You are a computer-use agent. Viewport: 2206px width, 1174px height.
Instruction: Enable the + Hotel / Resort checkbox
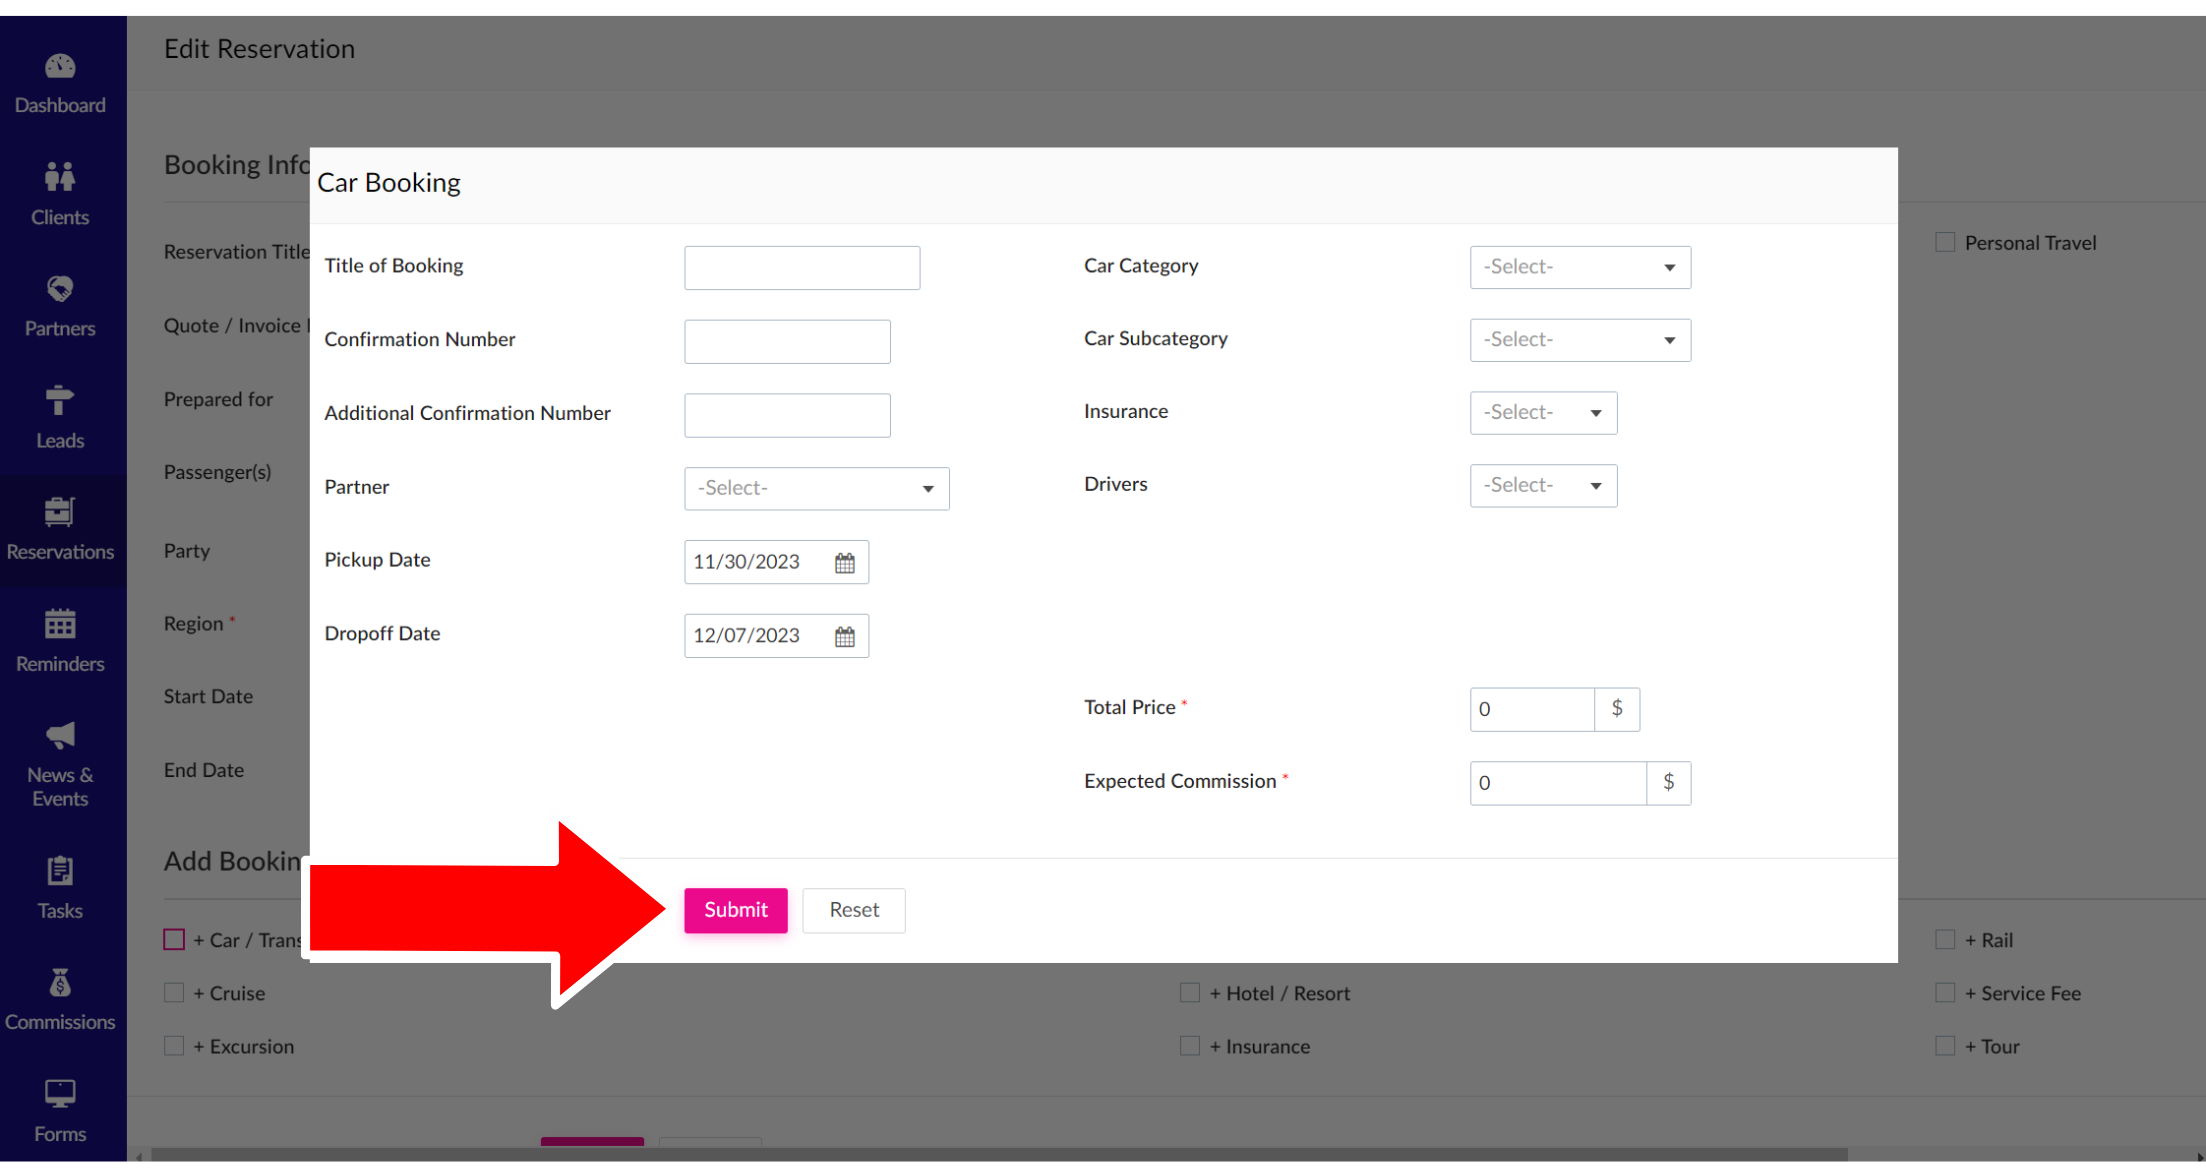[x=1190, y=993]
